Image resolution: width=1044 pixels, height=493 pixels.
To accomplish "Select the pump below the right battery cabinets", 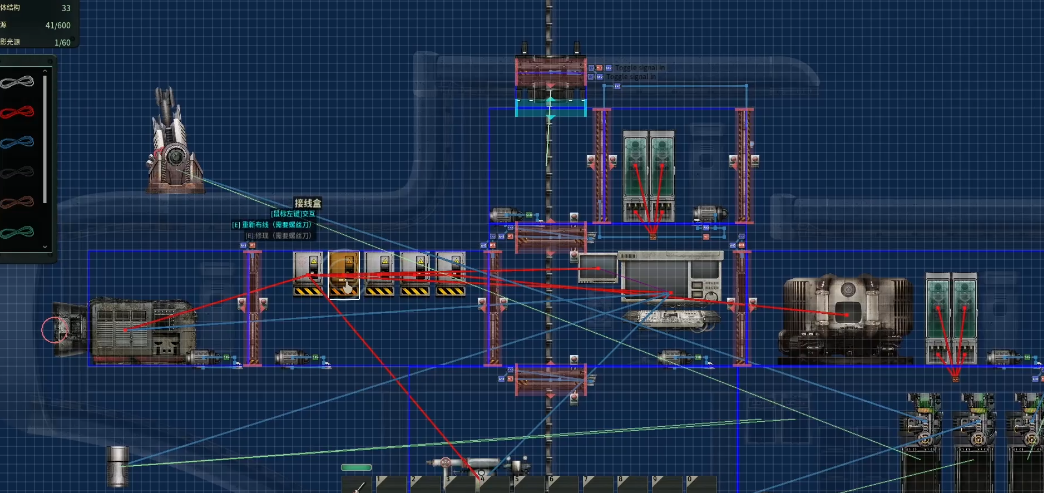I will 1004,358.
